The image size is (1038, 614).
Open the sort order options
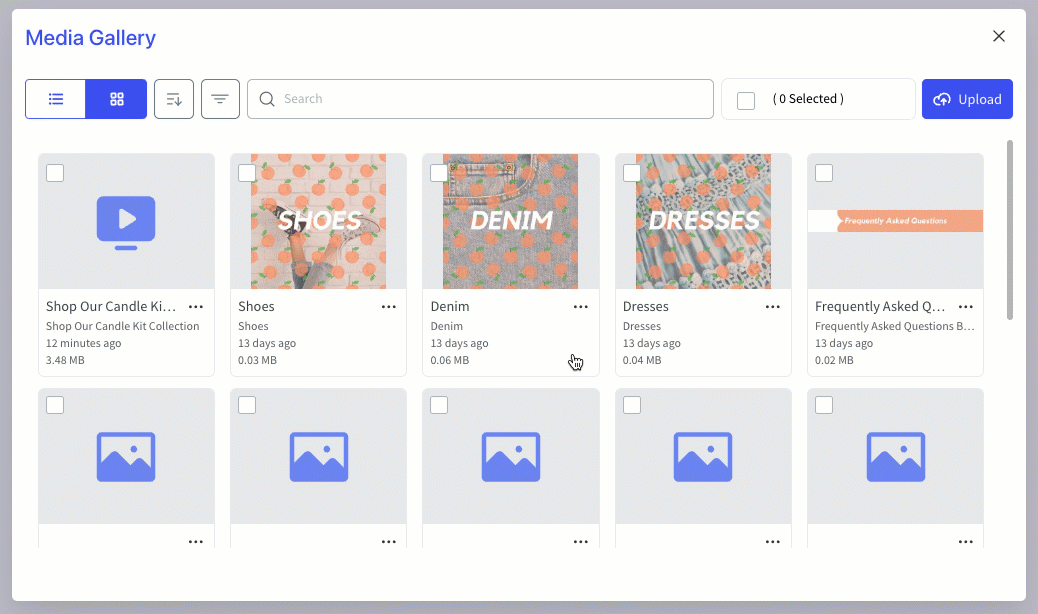174,99
